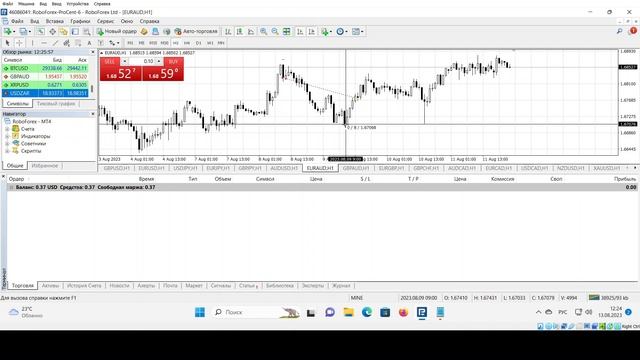Zoom in the chart with magnifier plus
The height and width of the screenshot is (360, 640).
pos(264,31)
